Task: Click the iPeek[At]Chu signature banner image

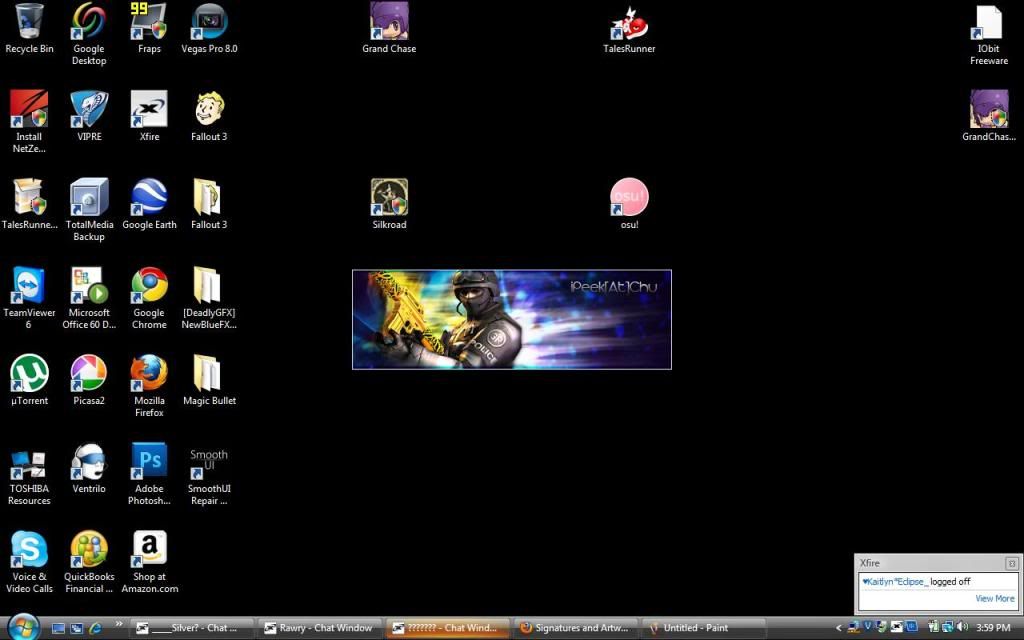Action: (x=511, y=319)
